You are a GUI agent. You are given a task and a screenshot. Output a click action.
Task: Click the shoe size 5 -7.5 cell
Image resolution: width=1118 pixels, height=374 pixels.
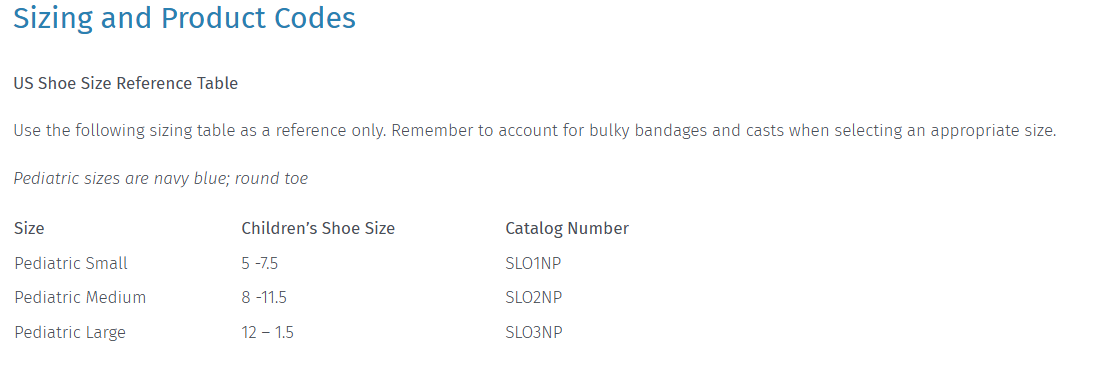coord(260,264)
